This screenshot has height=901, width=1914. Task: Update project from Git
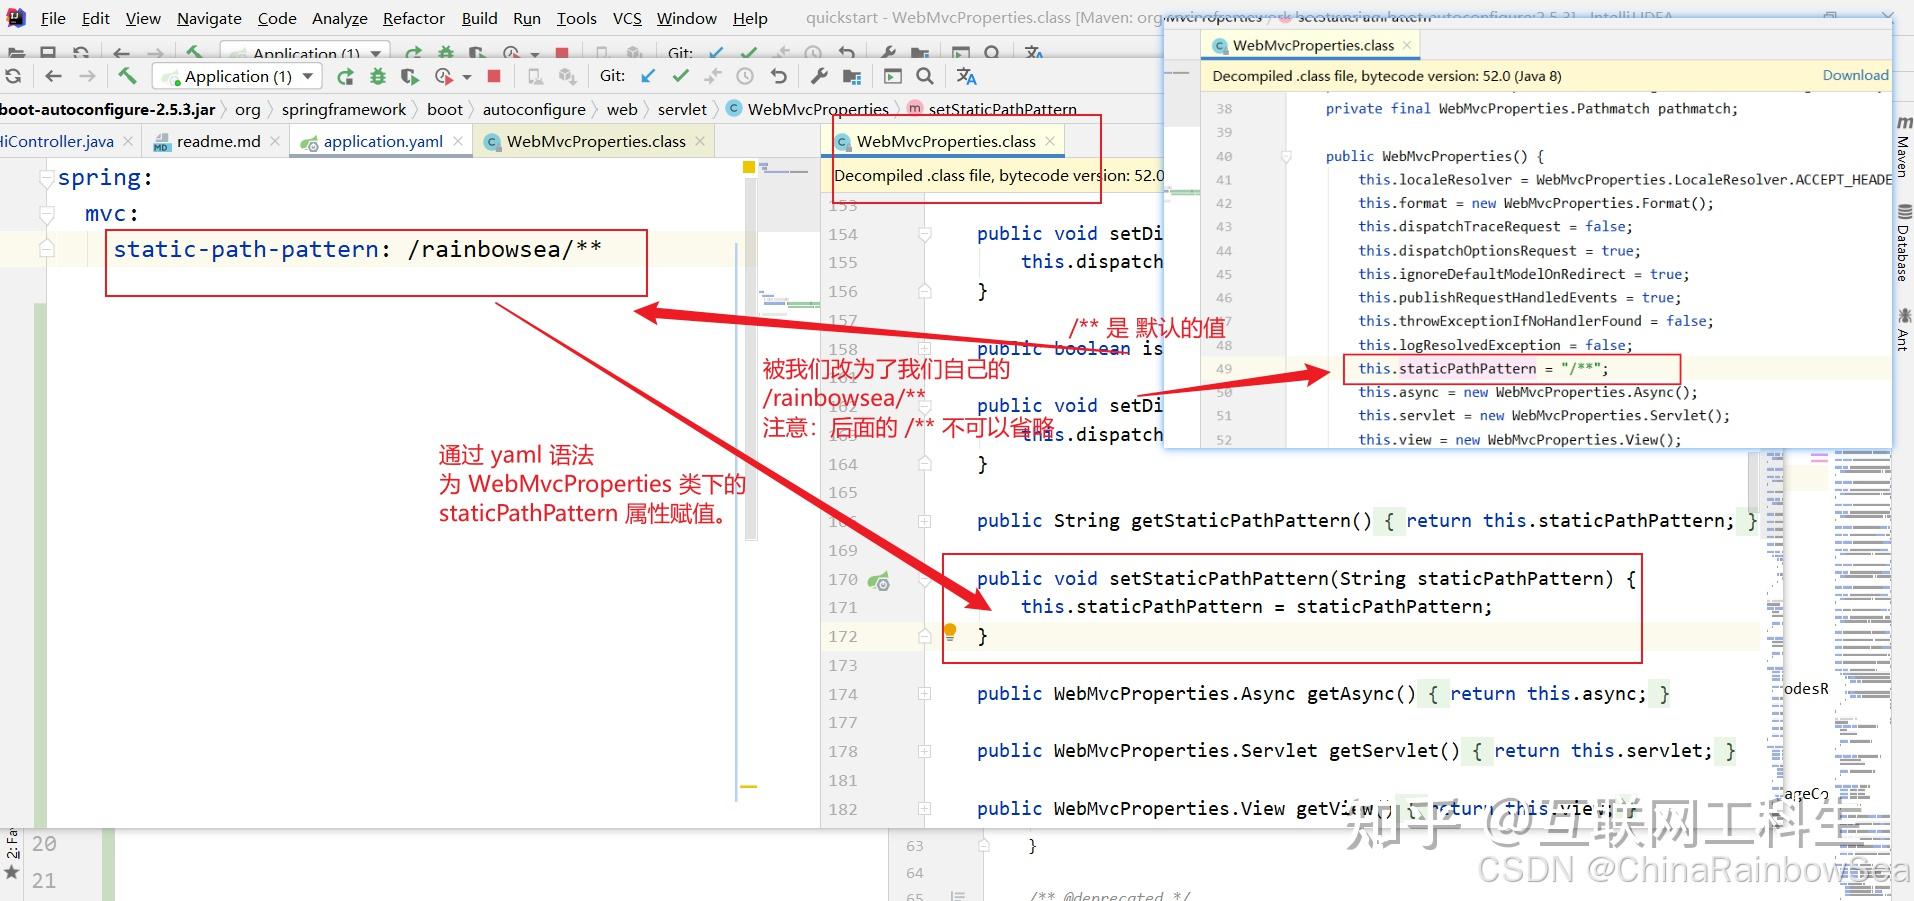(647, 75)
